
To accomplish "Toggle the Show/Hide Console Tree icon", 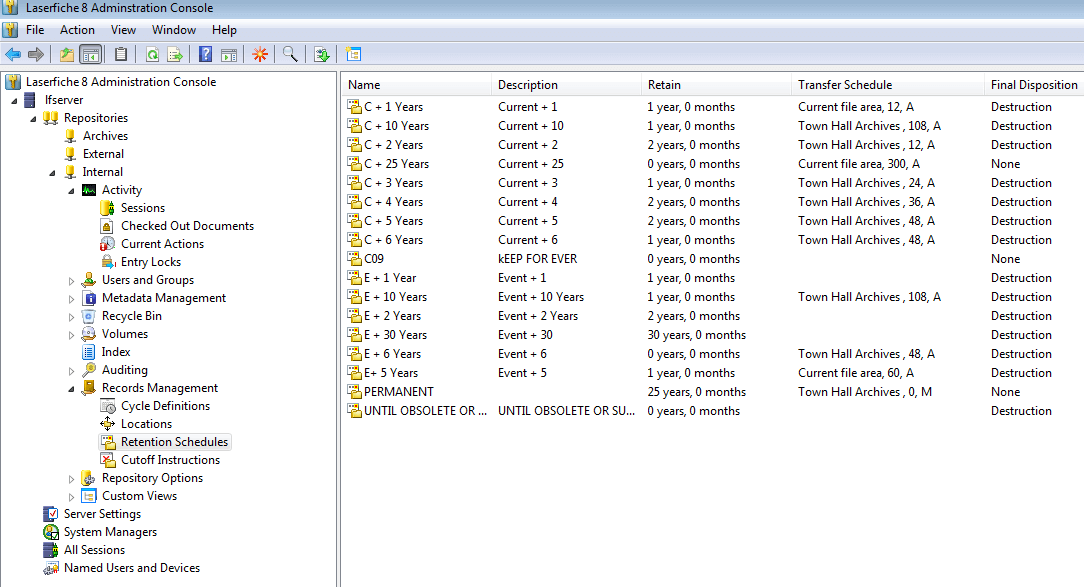I will click(x=91, y=54).
